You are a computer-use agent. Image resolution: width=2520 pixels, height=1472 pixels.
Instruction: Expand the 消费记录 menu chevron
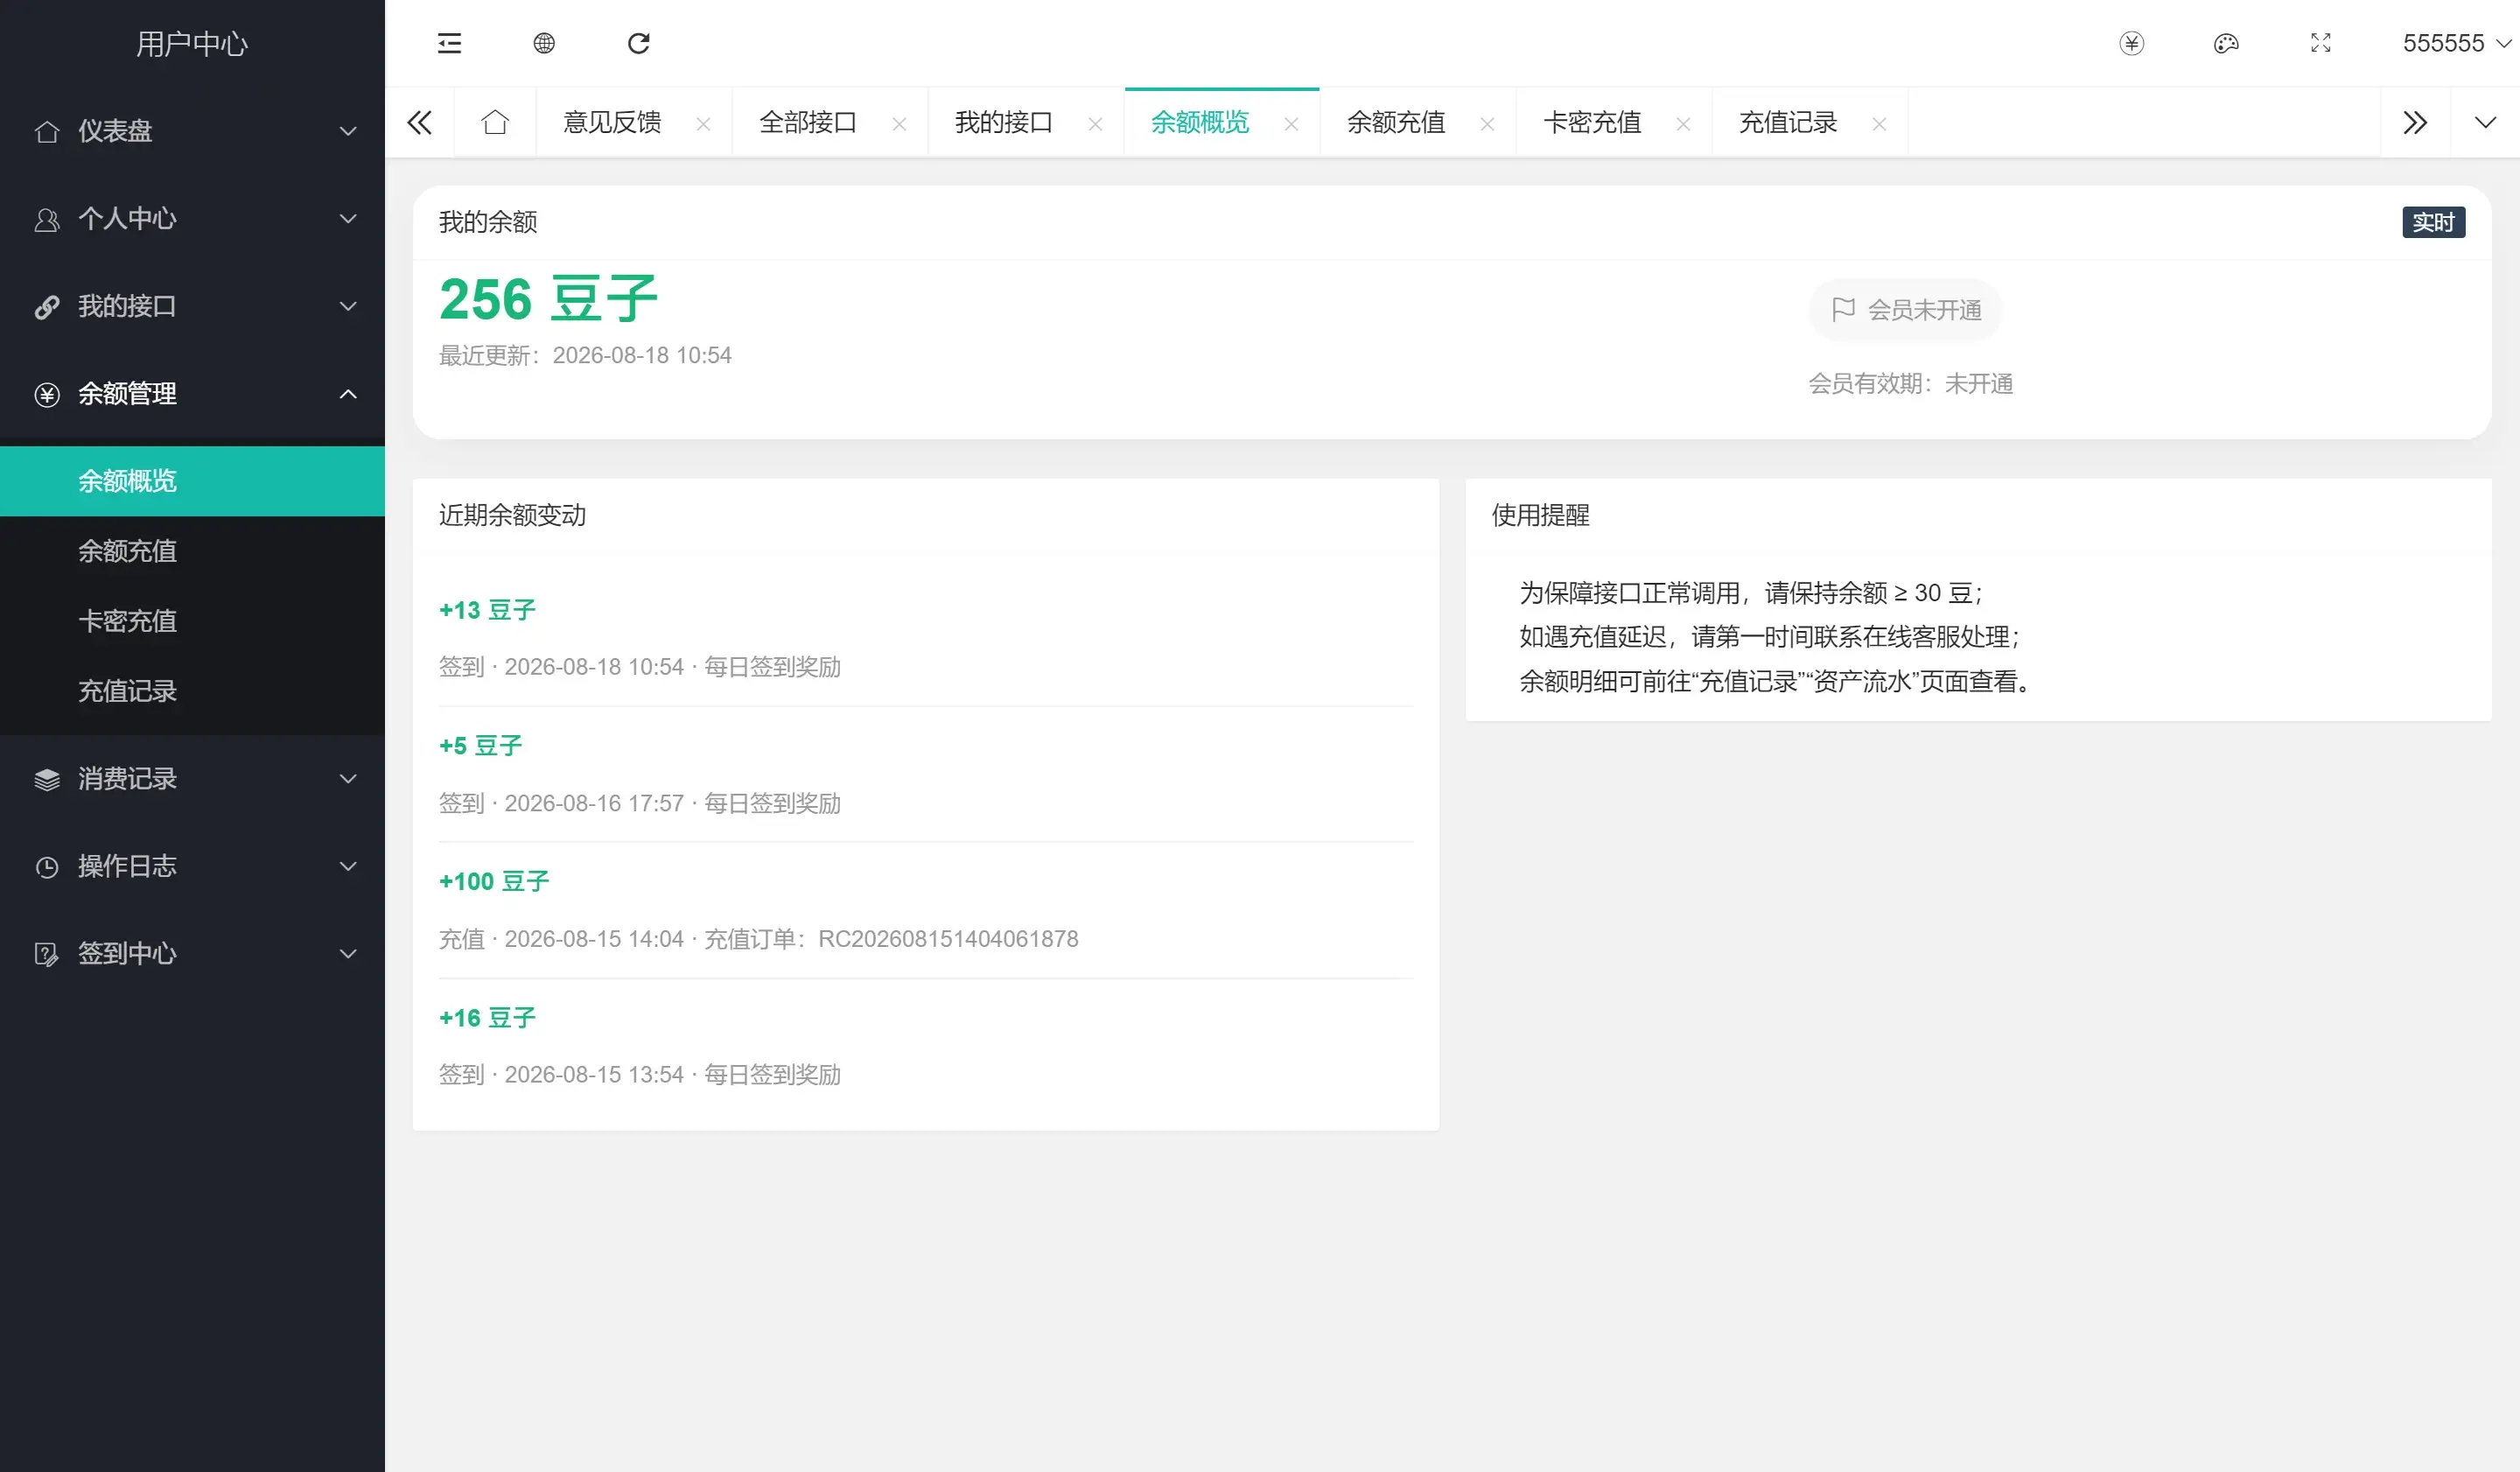tap(348, 779)
